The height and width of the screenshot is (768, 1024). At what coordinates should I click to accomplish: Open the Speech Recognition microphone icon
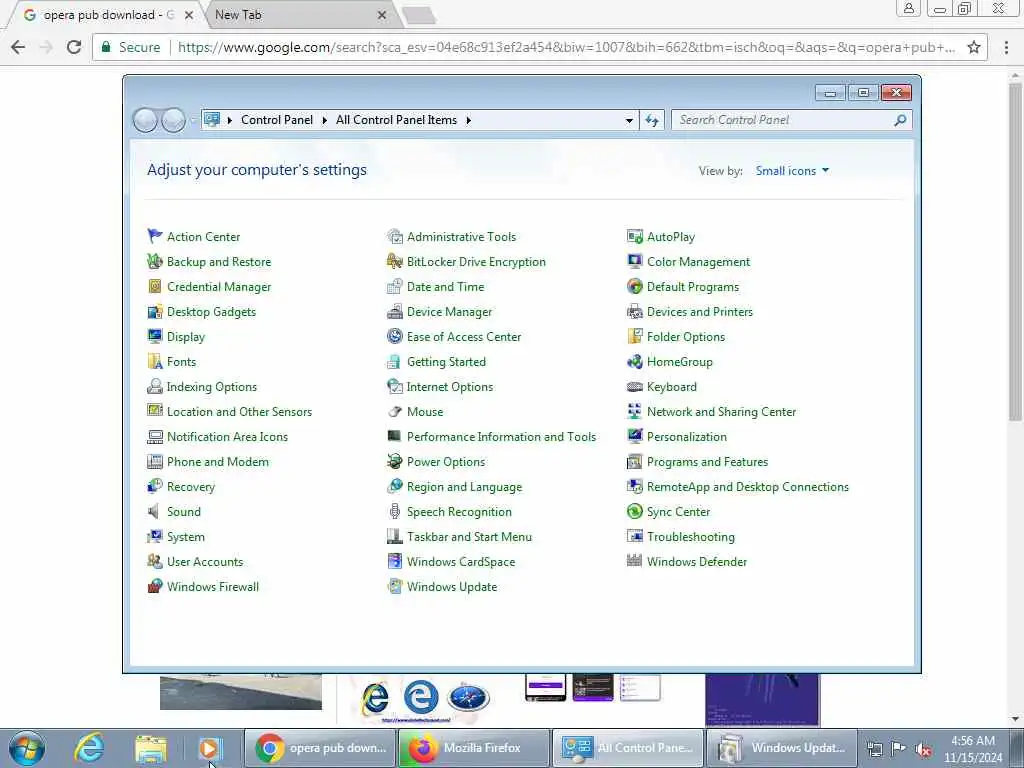(394, 511)
